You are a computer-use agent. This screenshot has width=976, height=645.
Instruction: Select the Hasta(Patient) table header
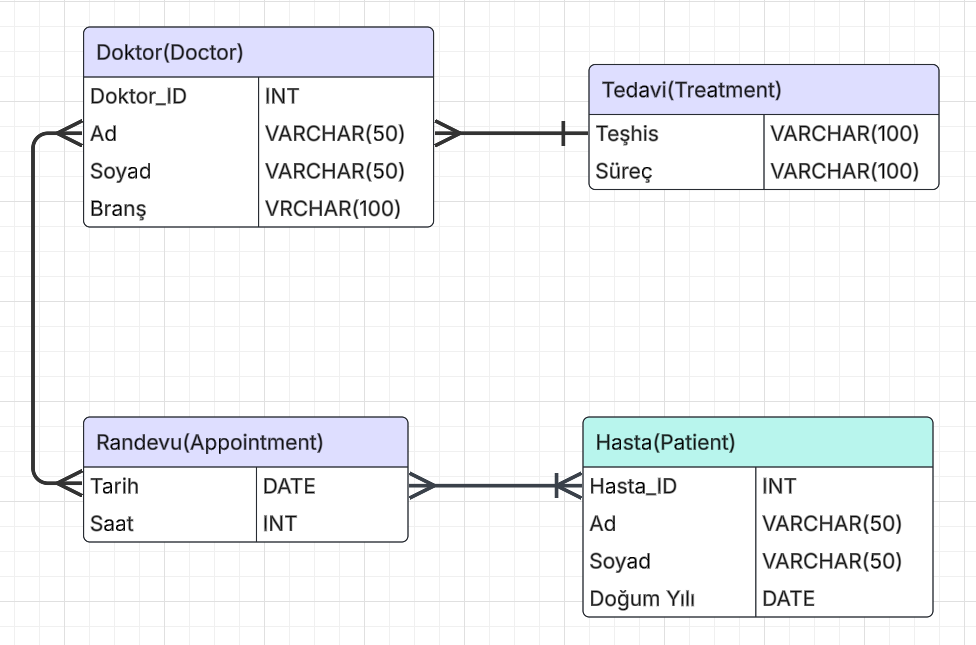pos(757,441)
